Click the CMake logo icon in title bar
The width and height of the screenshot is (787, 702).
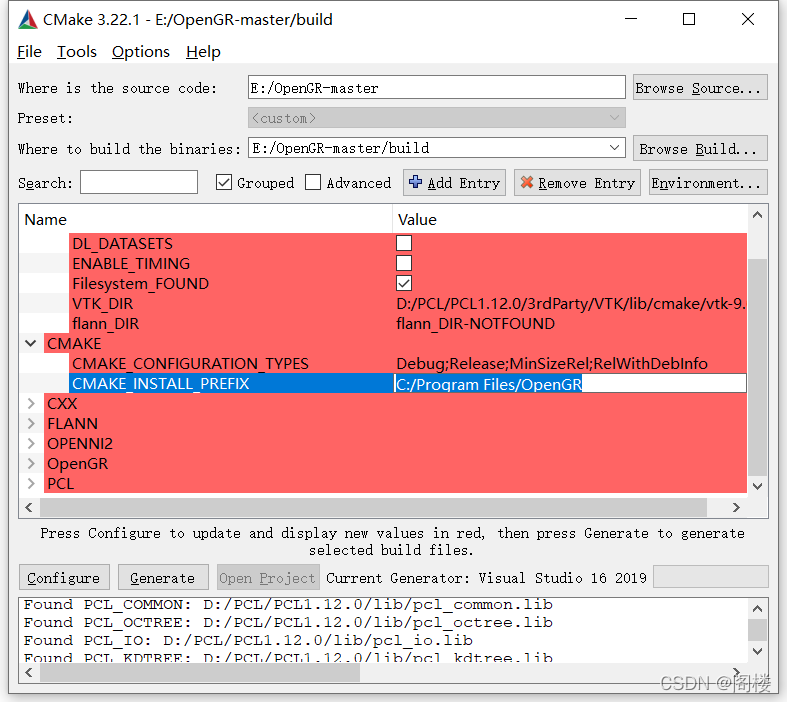[x=28, y=20]
